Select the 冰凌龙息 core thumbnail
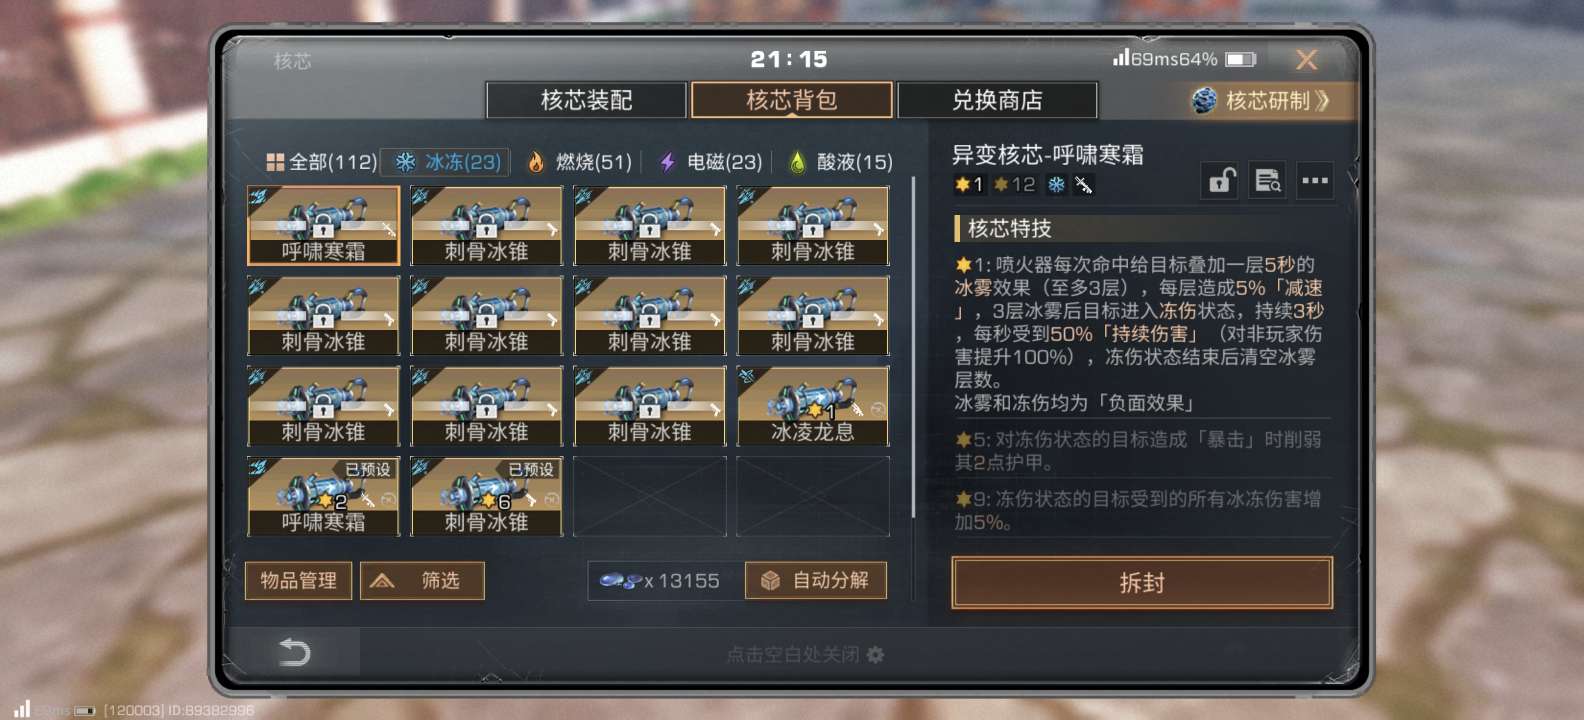The height and width of the screenshot is (720, 1584). pos(813,406)
